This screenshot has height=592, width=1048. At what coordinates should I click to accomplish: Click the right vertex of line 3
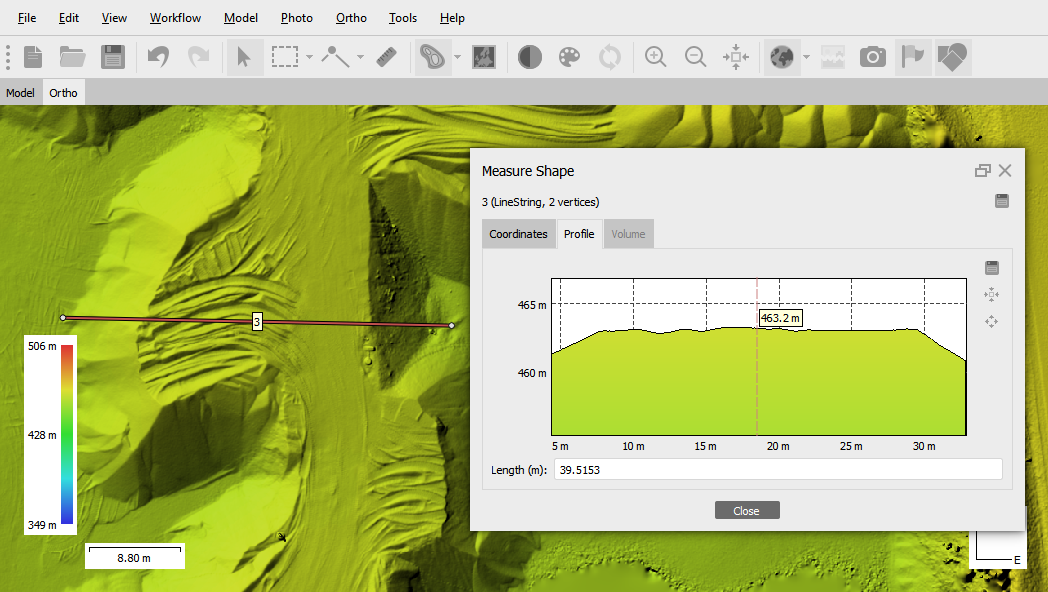pyautogui.click(x=452, y=325)
